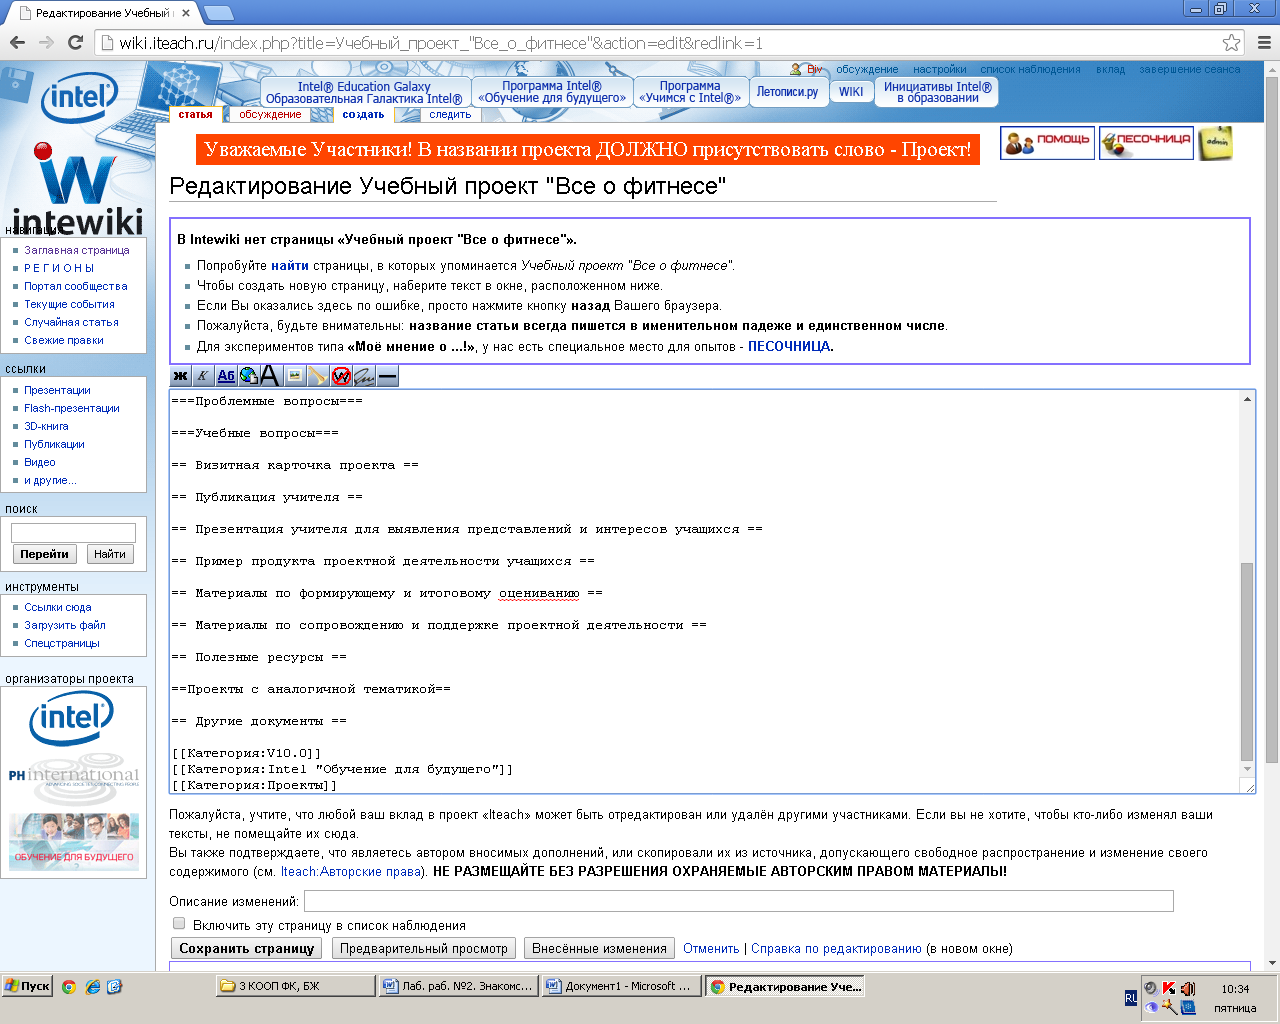1280x1024 pixels.
Task: Open the Internet Explorer quick launch icon
Action: [x=92, y=986]
